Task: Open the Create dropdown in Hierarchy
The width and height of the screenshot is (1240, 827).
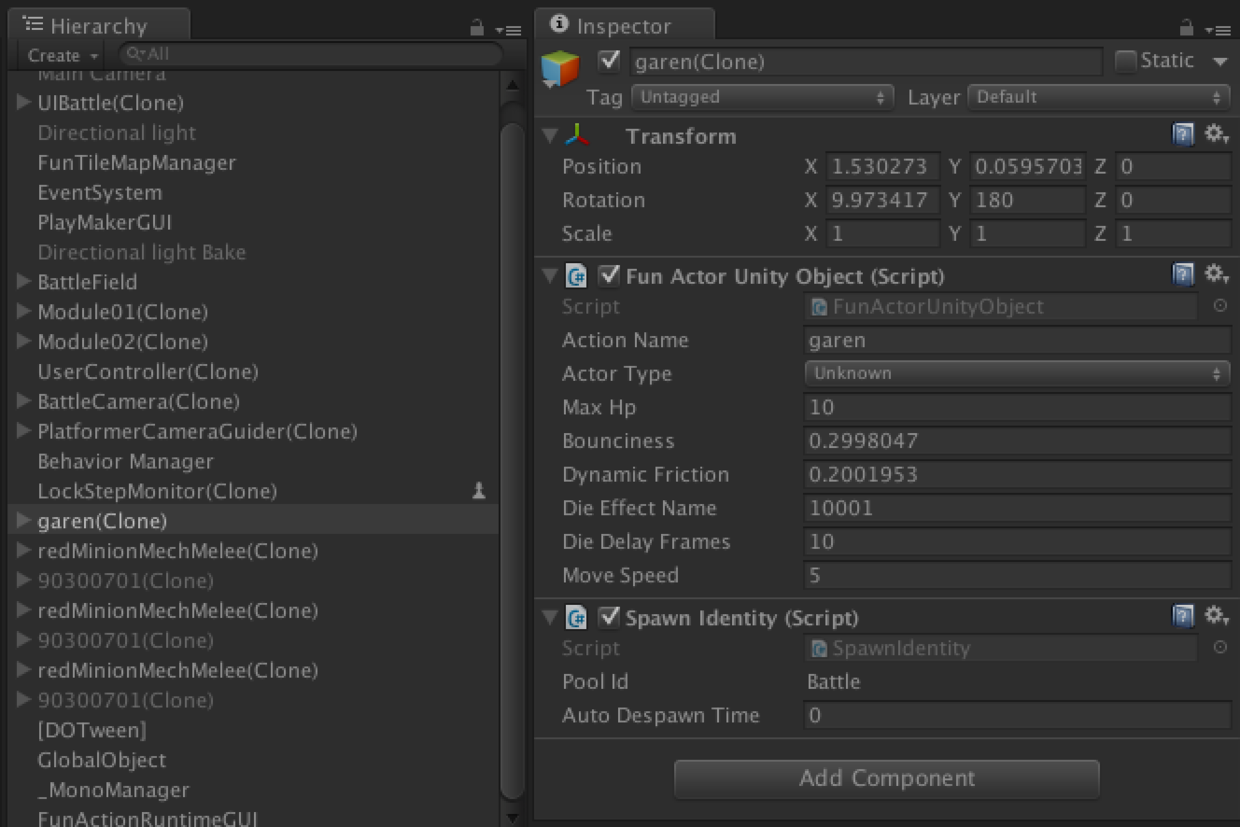Action: tap(63, 55)
